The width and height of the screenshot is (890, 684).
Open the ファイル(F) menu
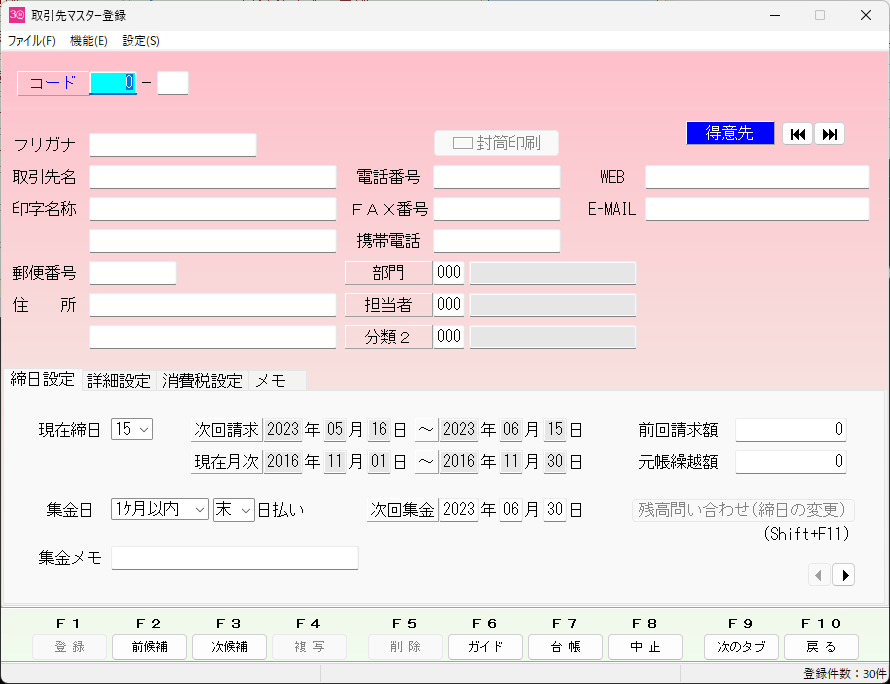[x=32, y=41]
